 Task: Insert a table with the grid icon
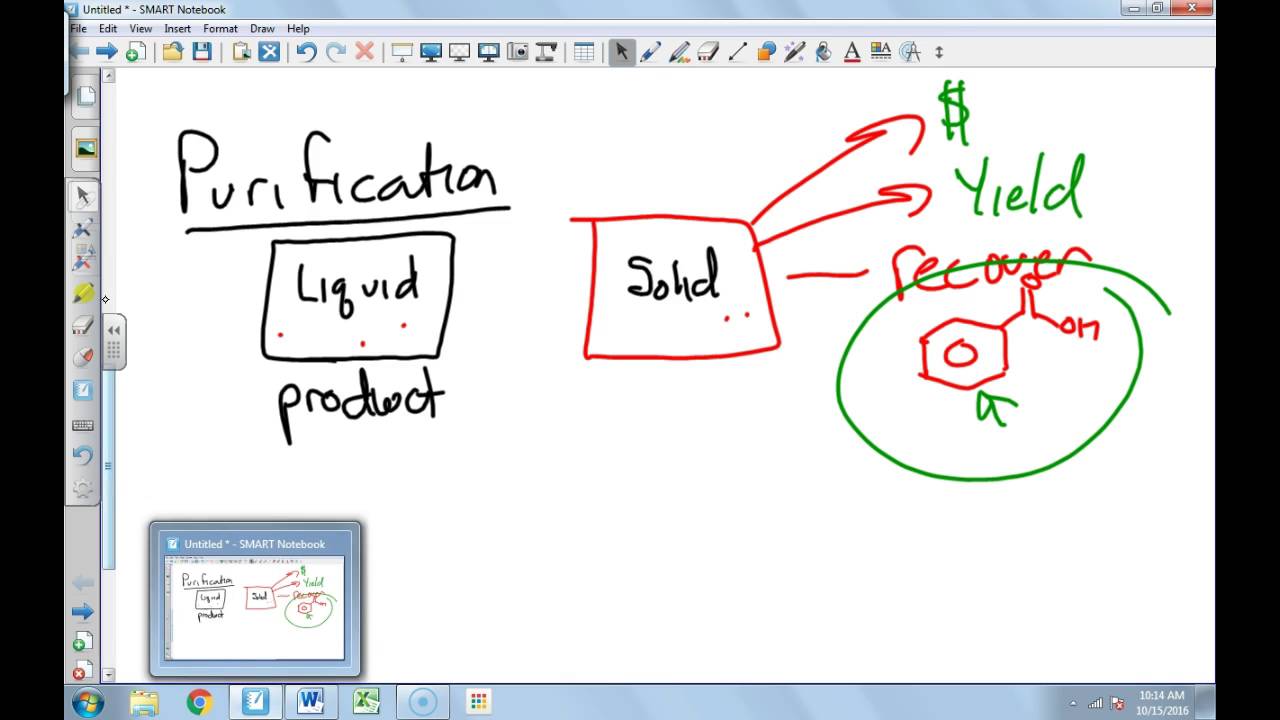click(x=584, y=52)
